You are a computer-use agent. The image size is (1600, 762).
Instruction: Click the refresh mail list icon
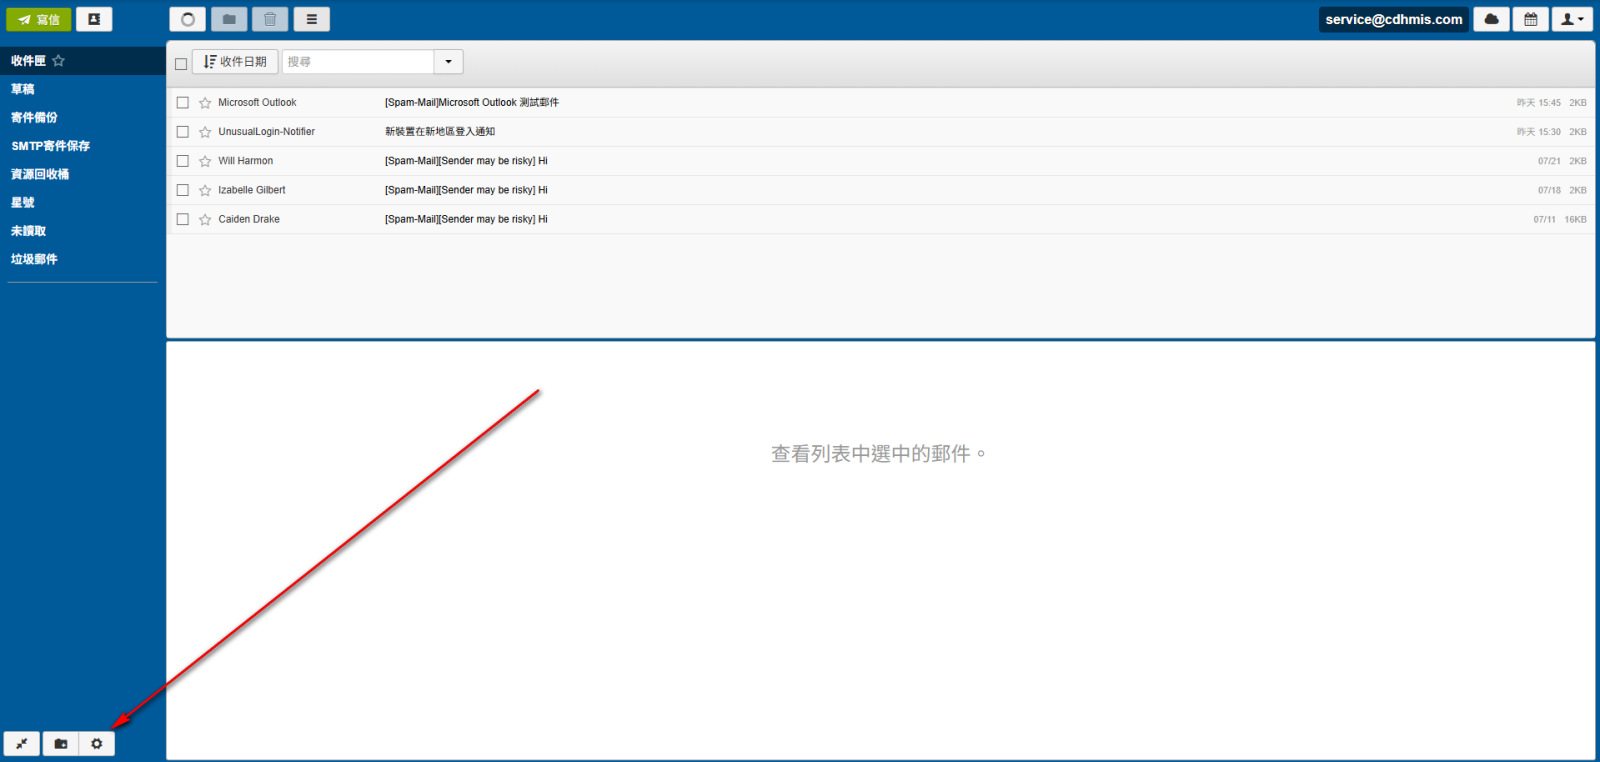point(187,19)
